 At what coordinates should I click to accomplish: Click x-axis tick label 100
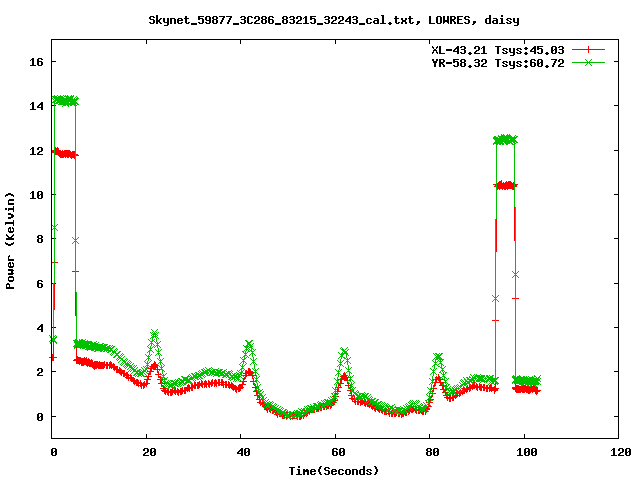click(527, 452)
